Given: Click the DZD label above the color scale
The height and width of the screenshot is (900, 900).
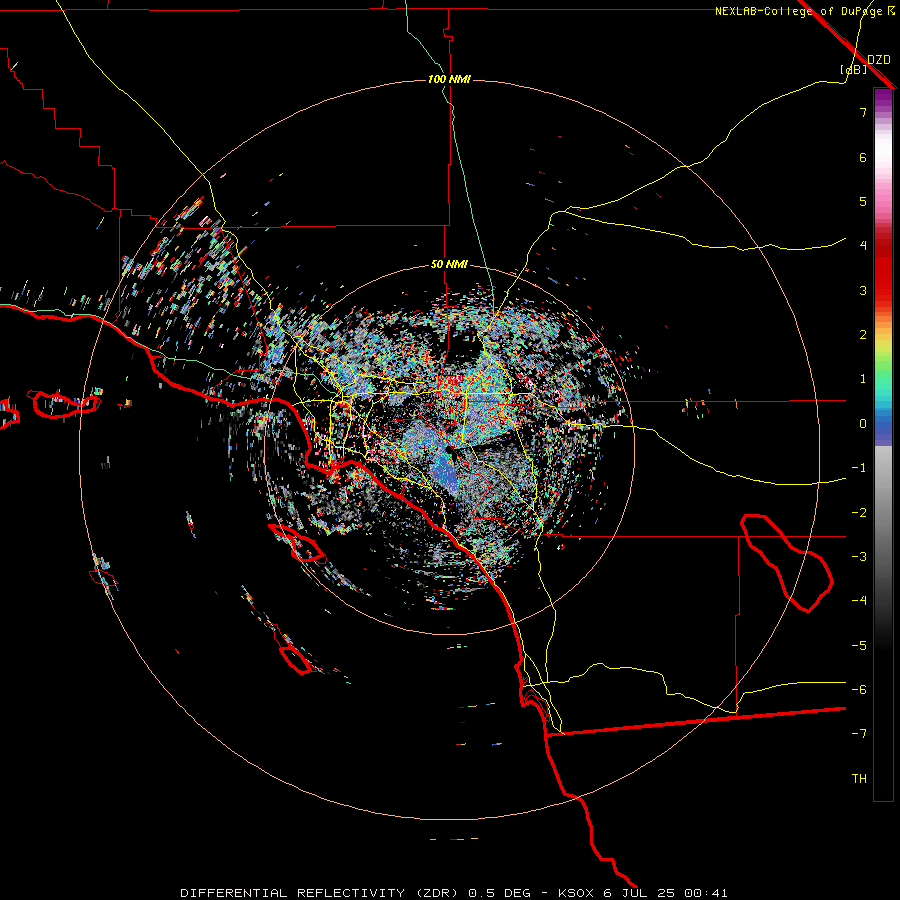Looking at the screenshot, I should coord(879,60).
